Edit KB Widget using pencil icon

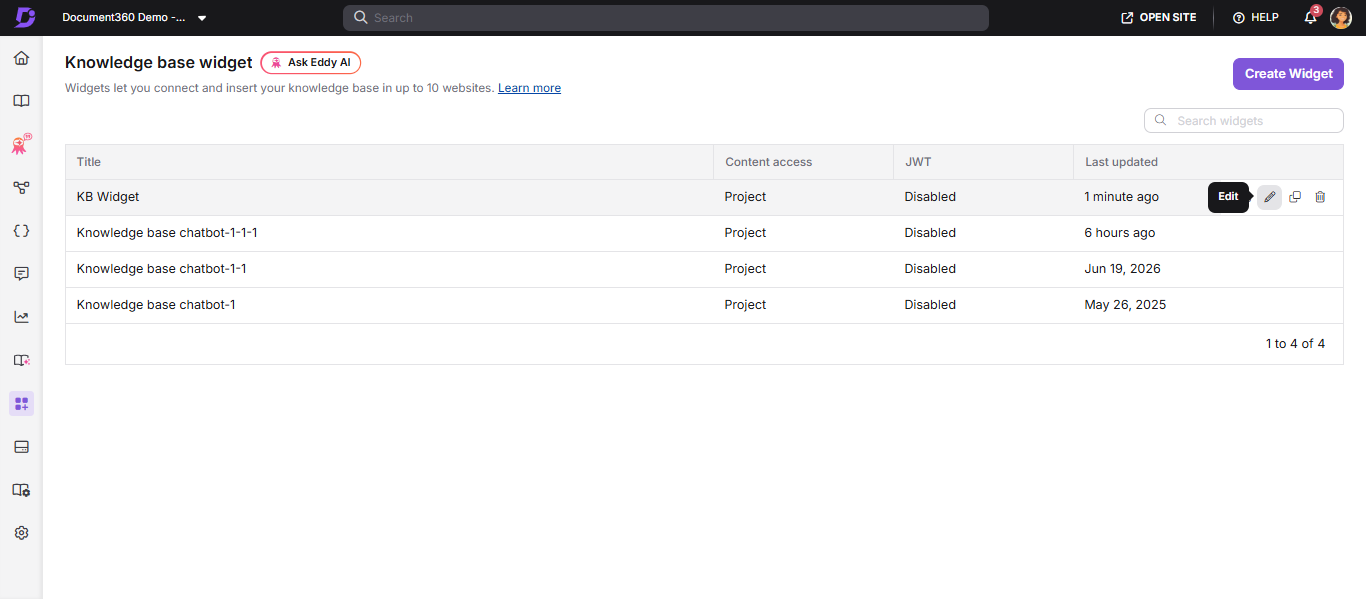[x=1270, y=197]
